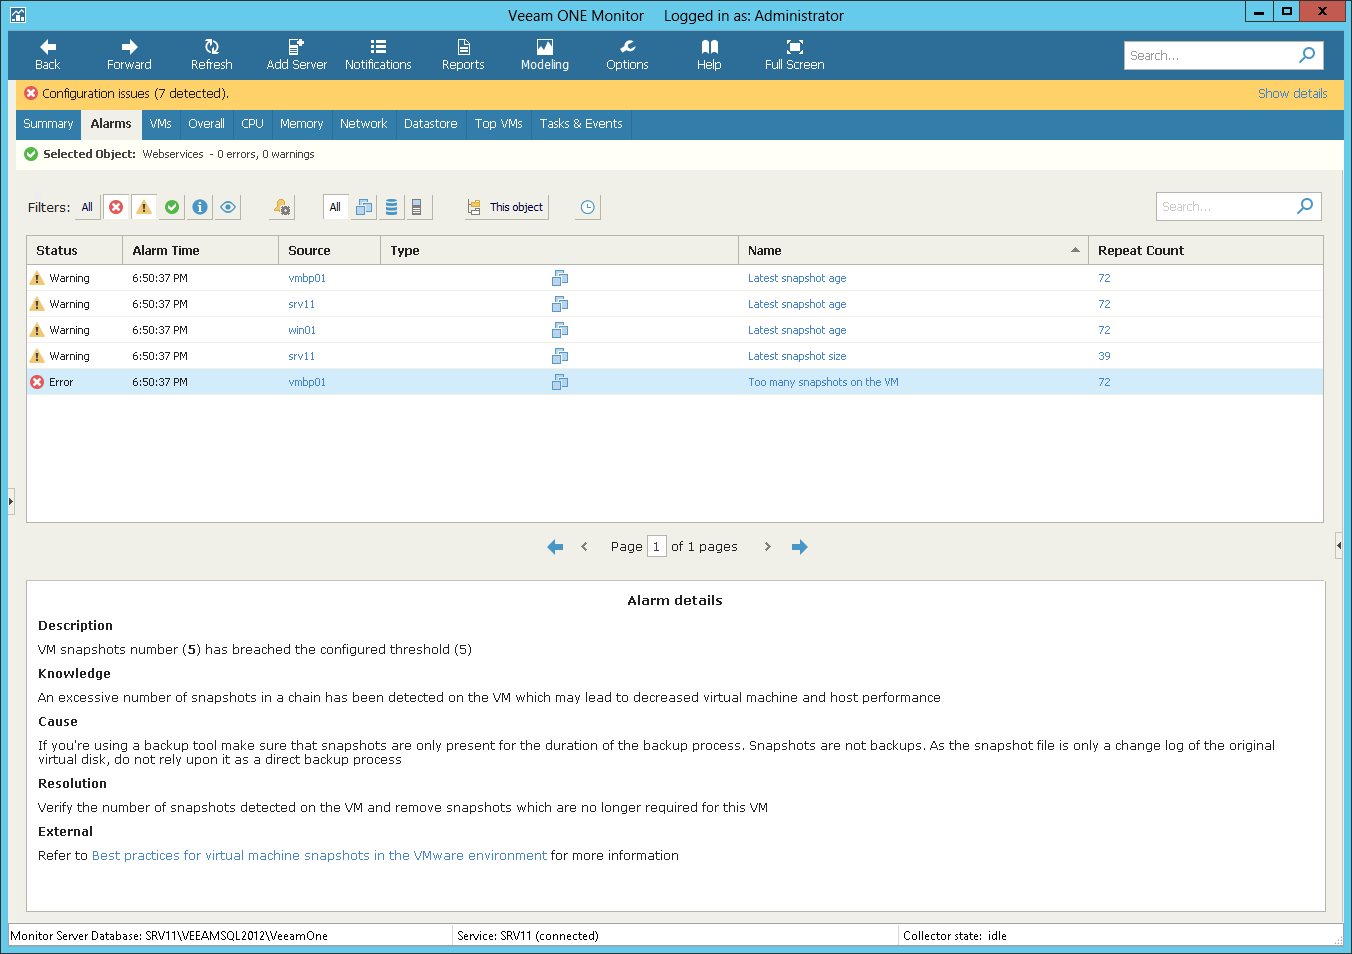Open Latest snapshot size alarm link
This screenshot has width=1352, height=954.
tap(797, 356)
